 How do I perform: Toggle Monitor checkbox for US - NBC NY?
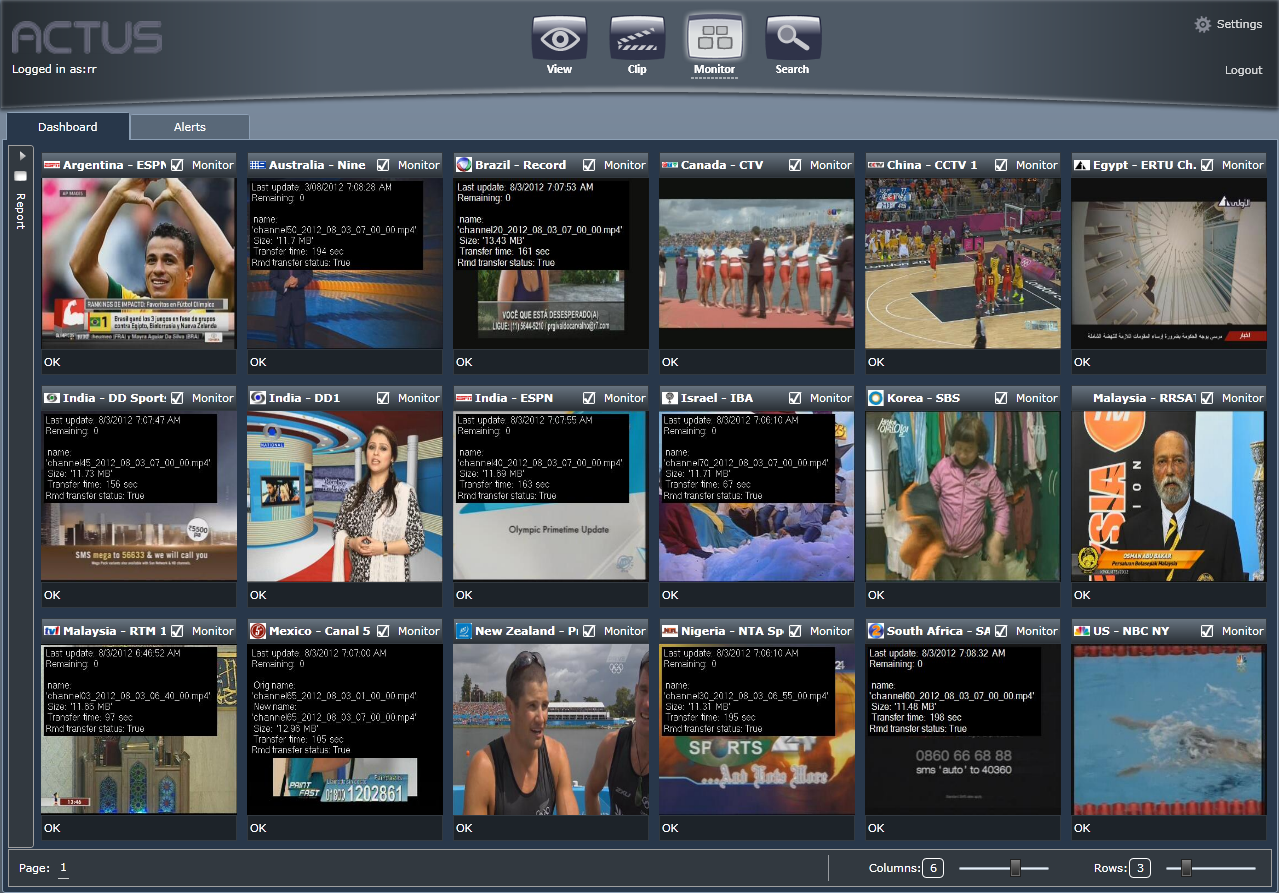[x=1207, y=631]
